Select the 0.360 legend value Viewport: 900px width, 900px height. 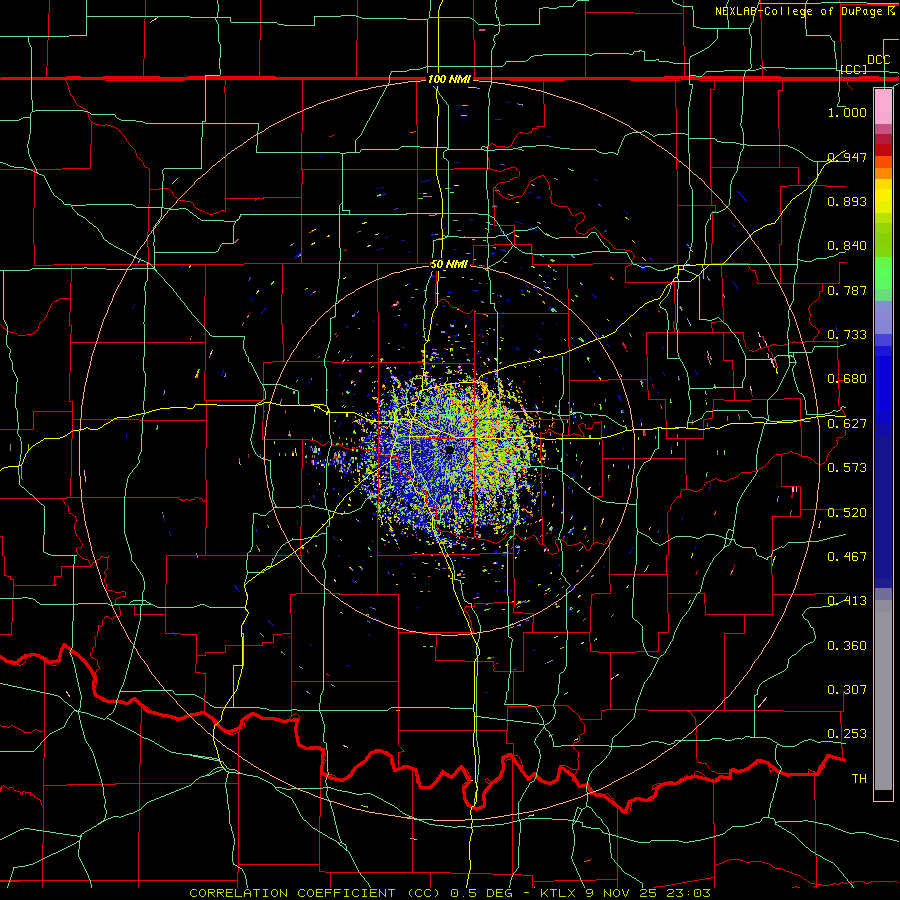[x=847, y=646]
